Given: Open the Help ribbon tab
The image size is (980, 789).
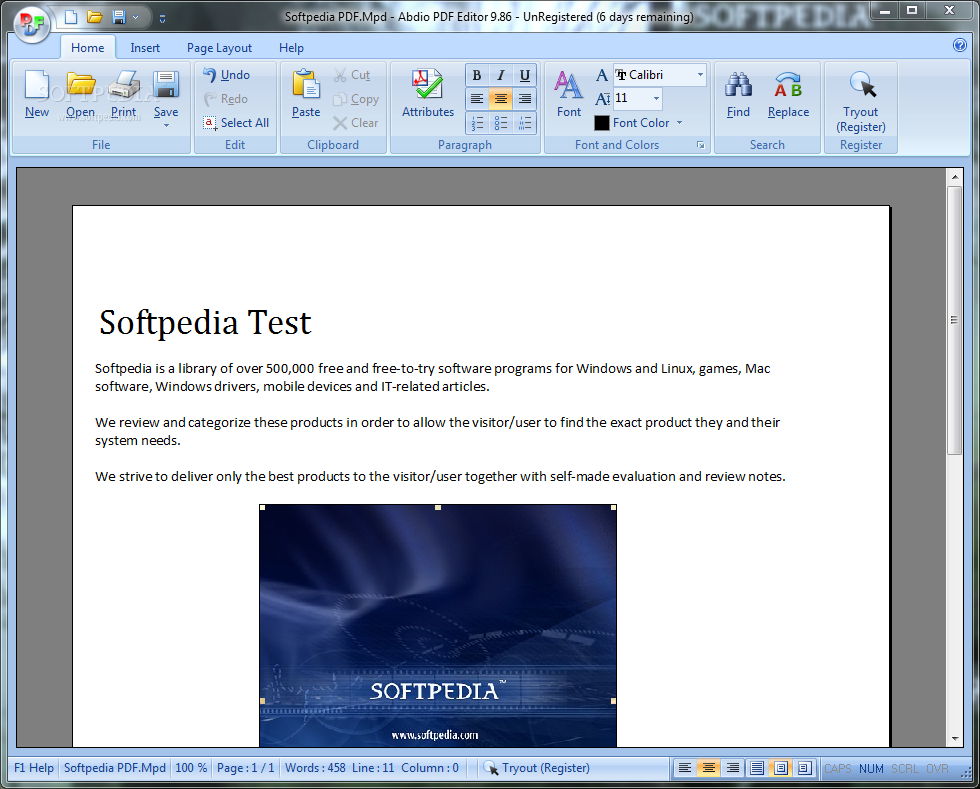Looking at the screenshot, I should [x=291, y=48].
